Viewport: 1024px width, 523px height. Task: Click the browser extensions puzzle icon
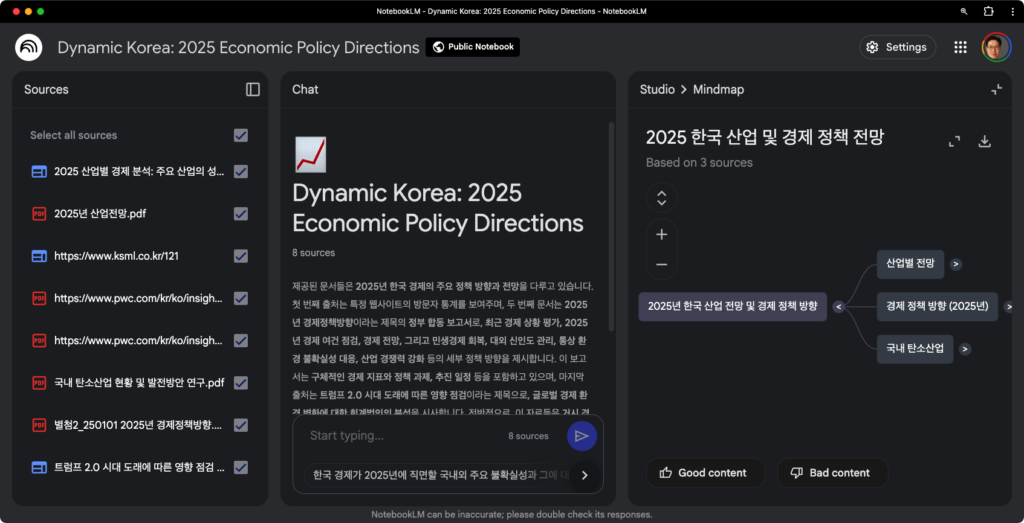989,11
